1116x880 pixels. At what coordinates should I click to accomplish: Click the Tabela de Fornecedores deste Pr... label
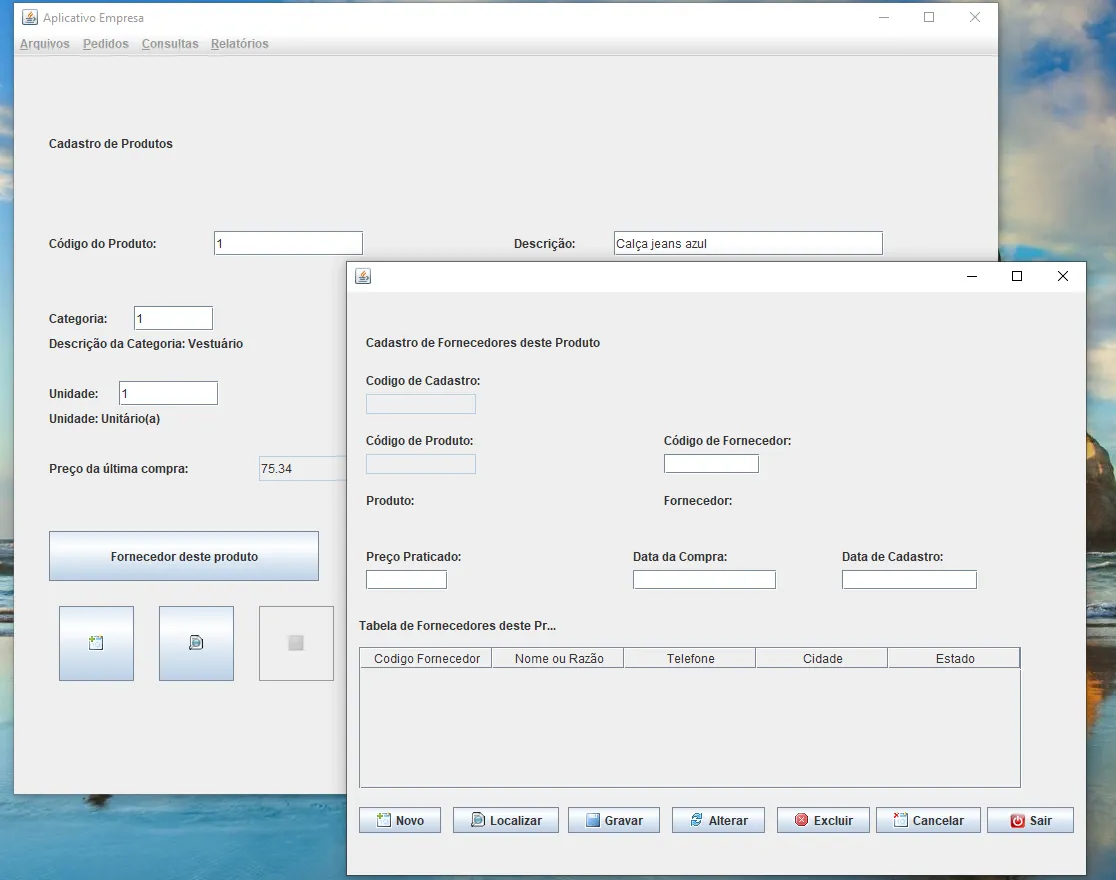(x=457, y=625)
